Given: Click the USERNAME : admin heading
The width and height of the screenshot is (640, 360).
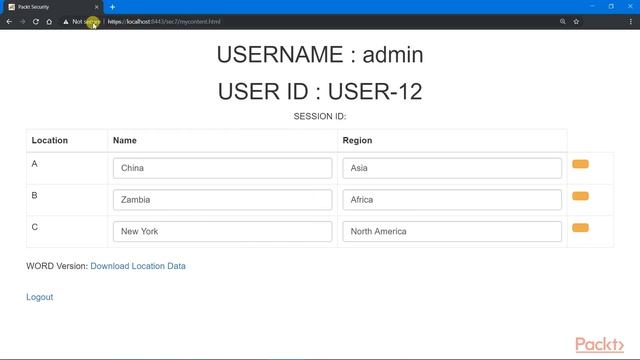Looking at the screenshot, I should [x=320, y=55].
